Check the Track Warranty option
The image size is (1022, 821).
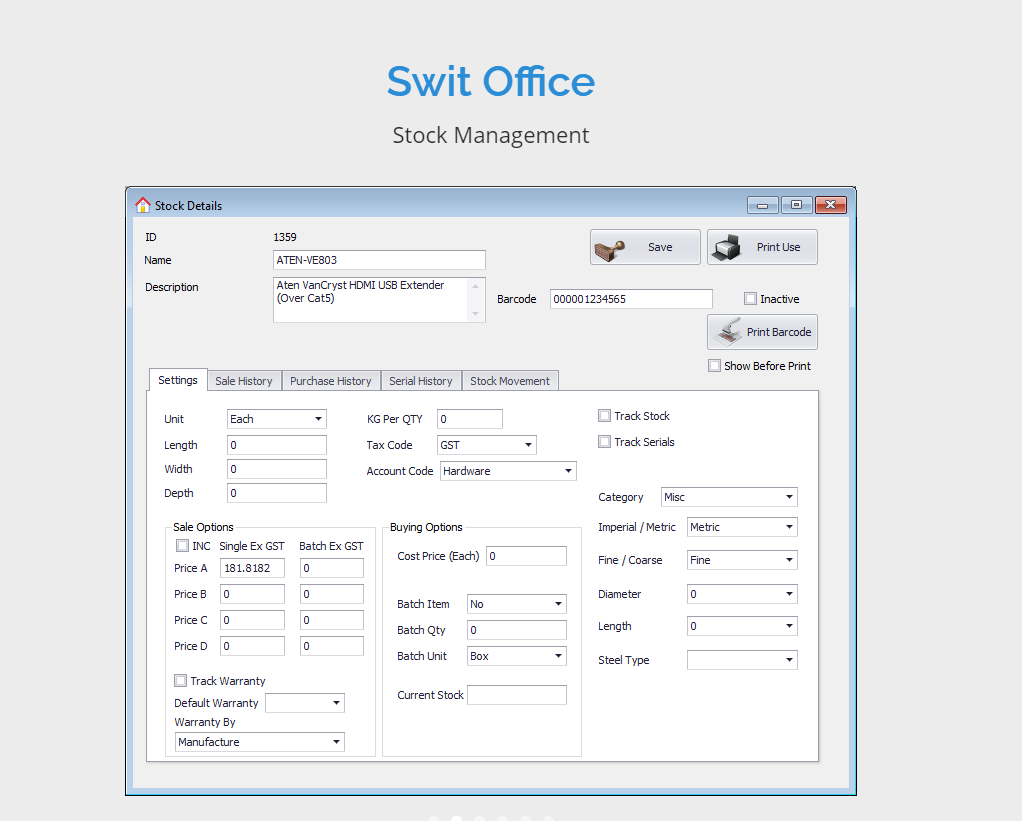(181, 681)
